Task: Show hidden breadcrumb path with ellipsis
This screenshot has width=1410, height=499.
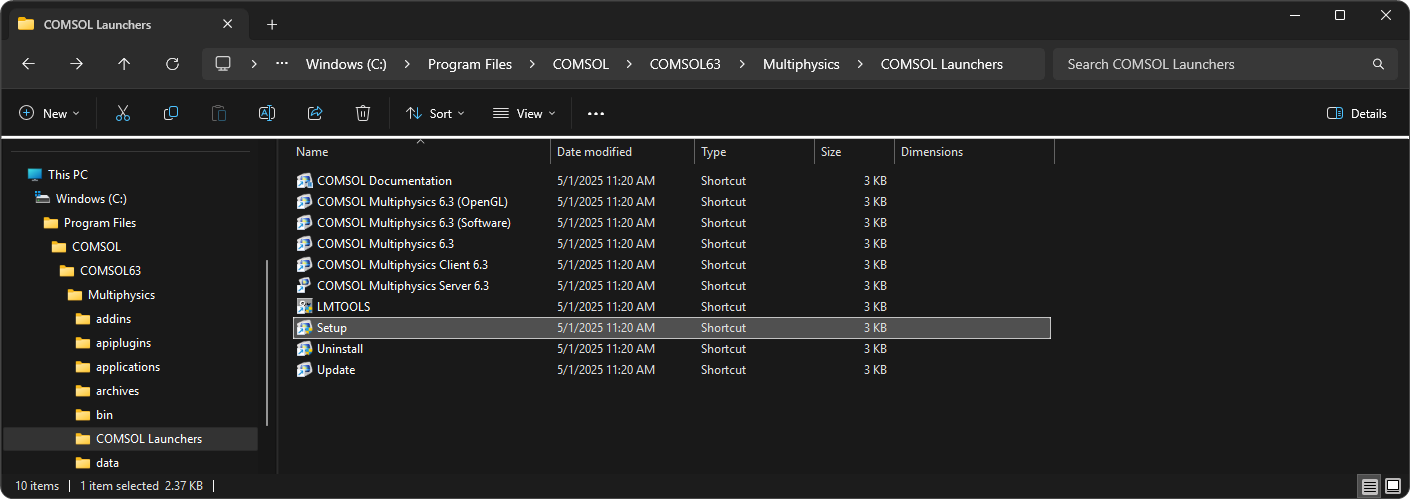Action: coord(282,64)
